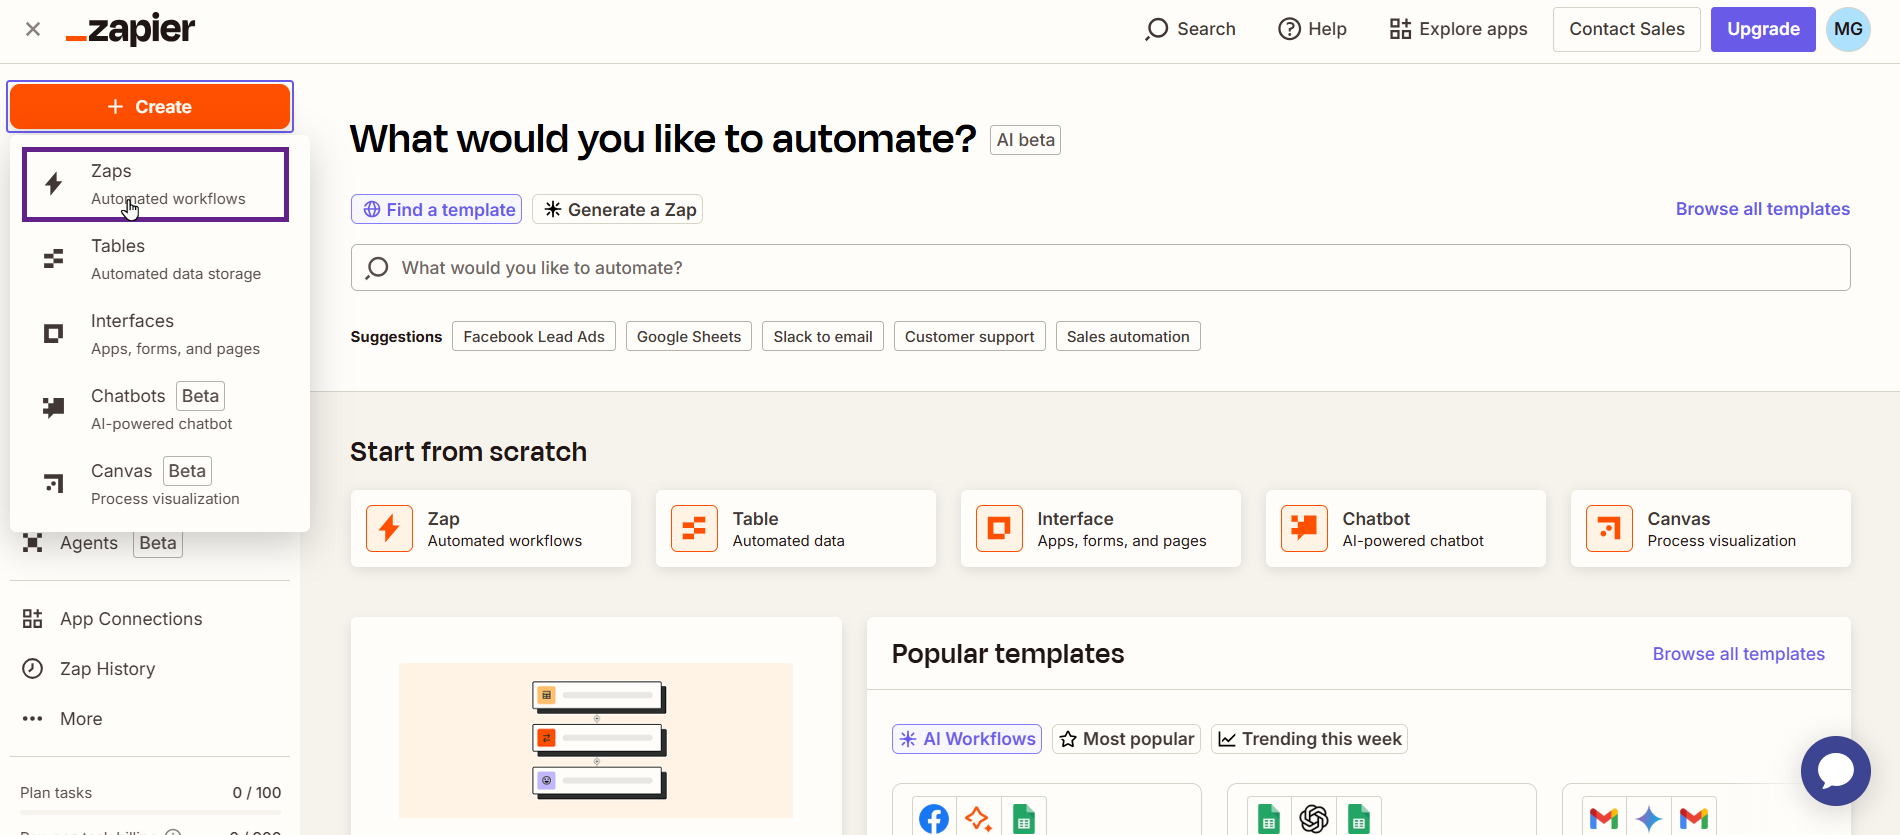This screenshot has width=1900, height=835.
Task: Focus the What would you like to automate field
Action: pos(1100,268)
